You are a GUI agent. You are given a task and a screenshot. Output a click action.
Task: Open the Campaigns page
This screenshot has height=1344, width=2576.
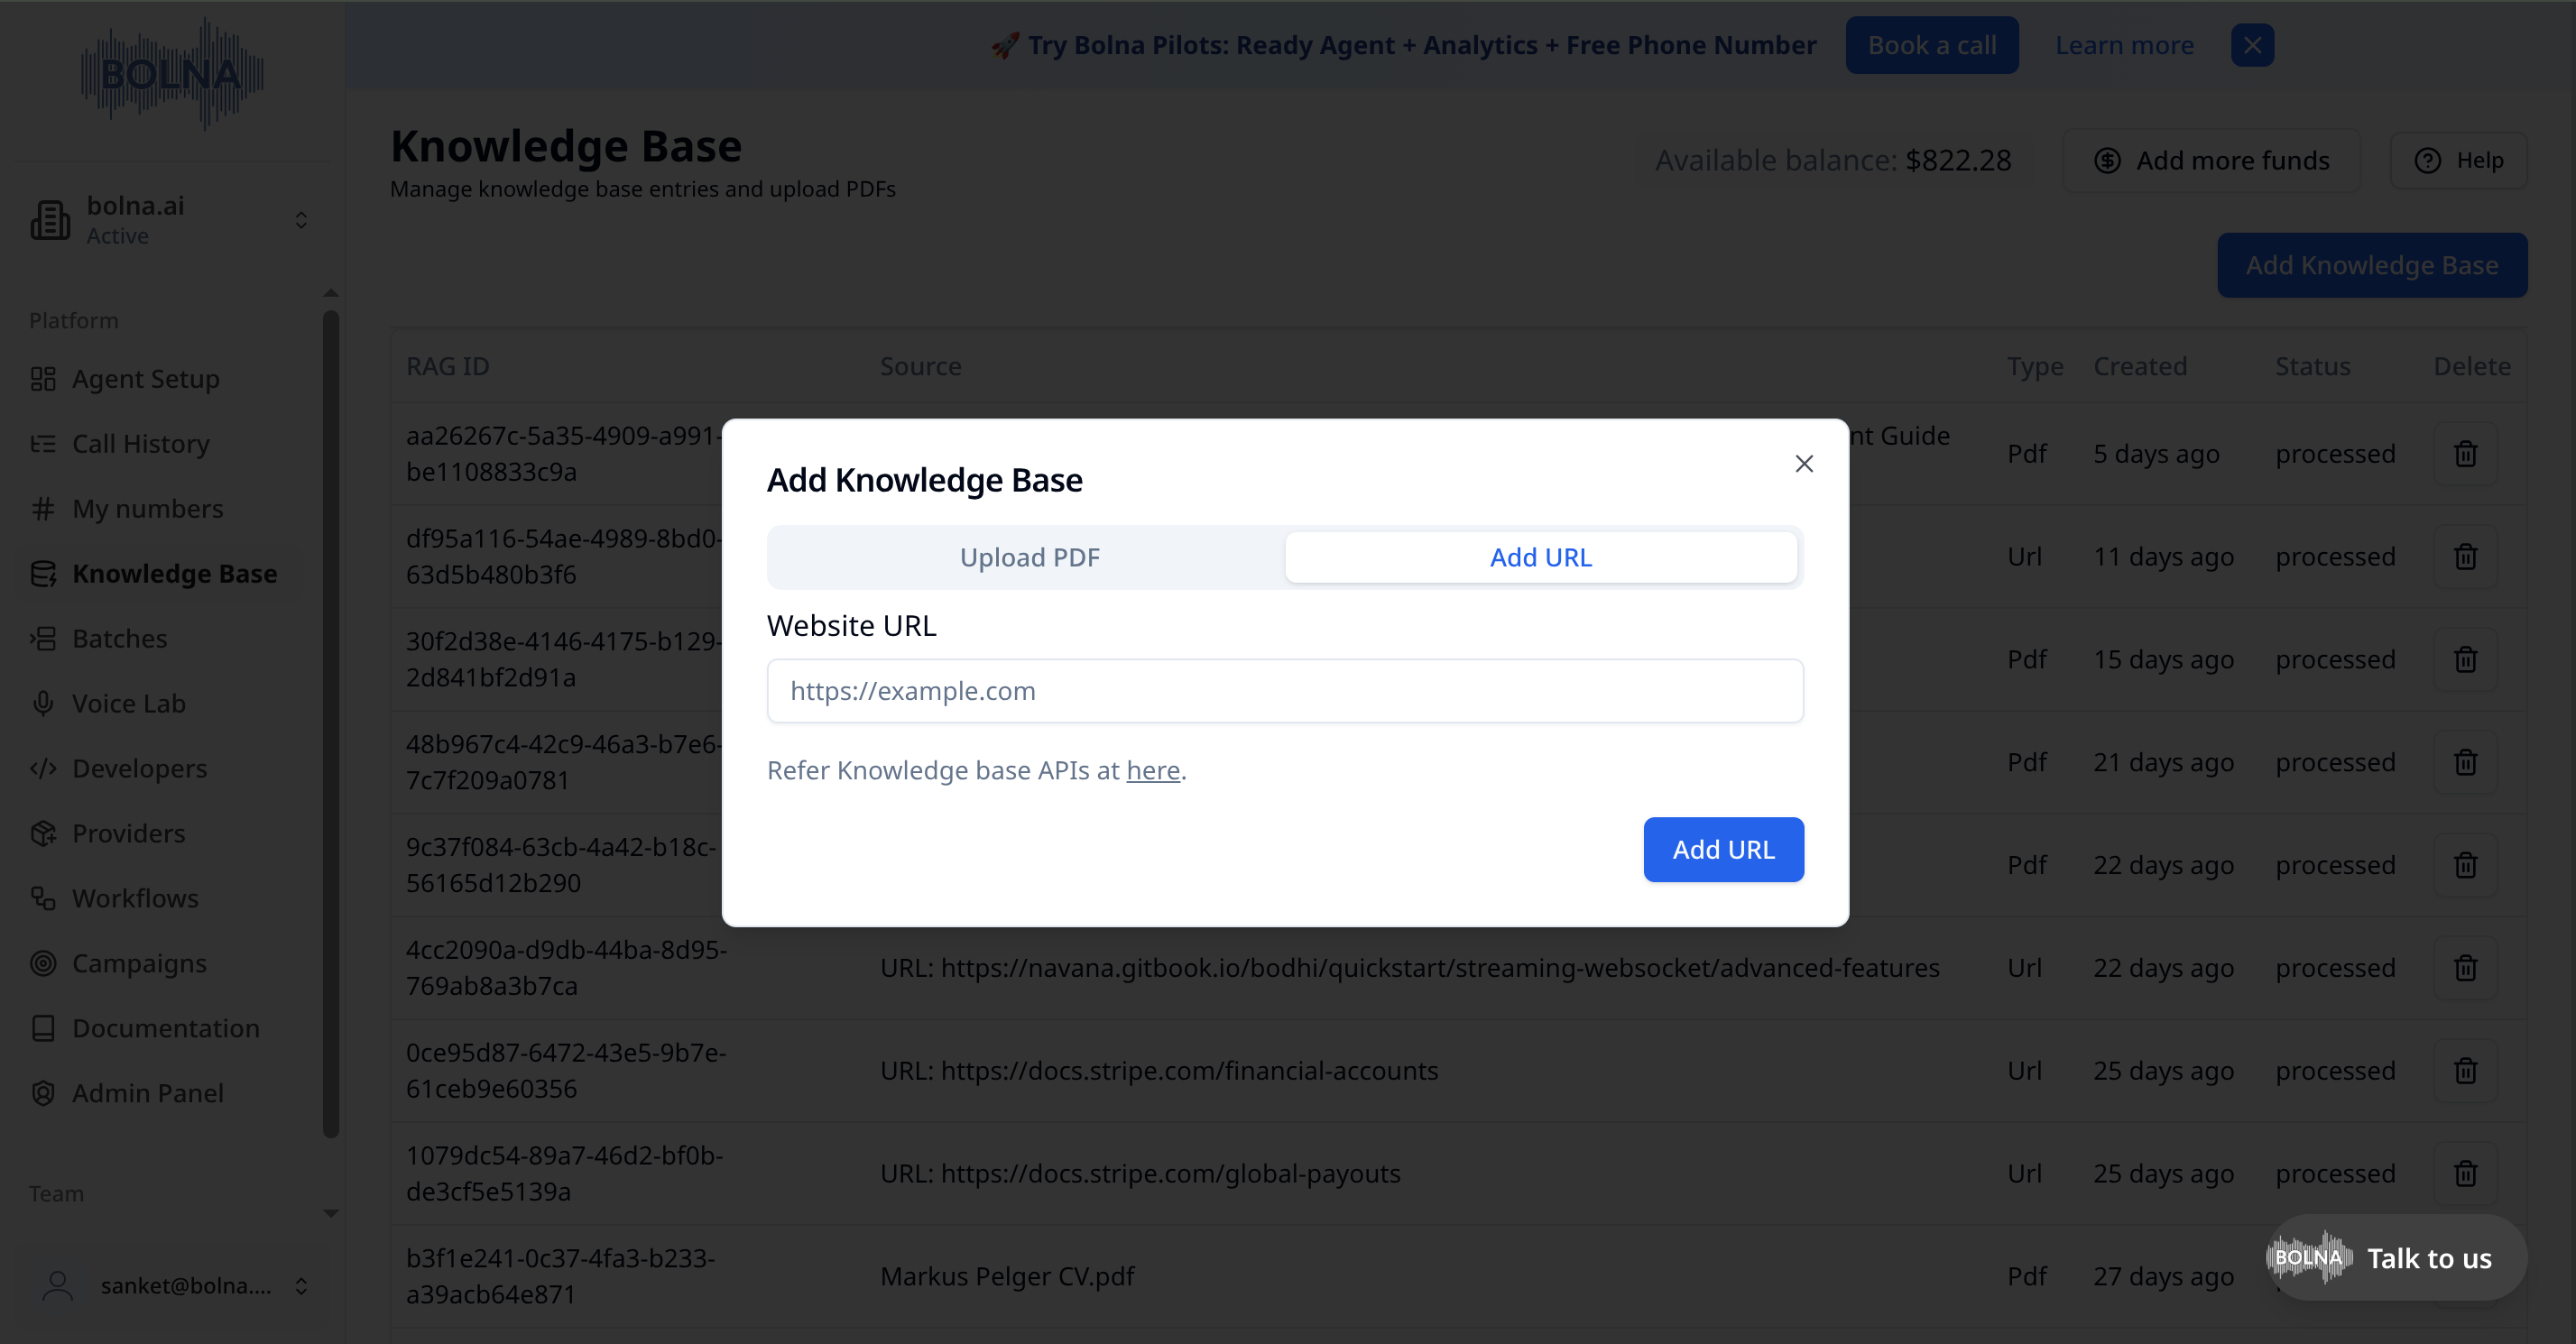pos(139,963)
